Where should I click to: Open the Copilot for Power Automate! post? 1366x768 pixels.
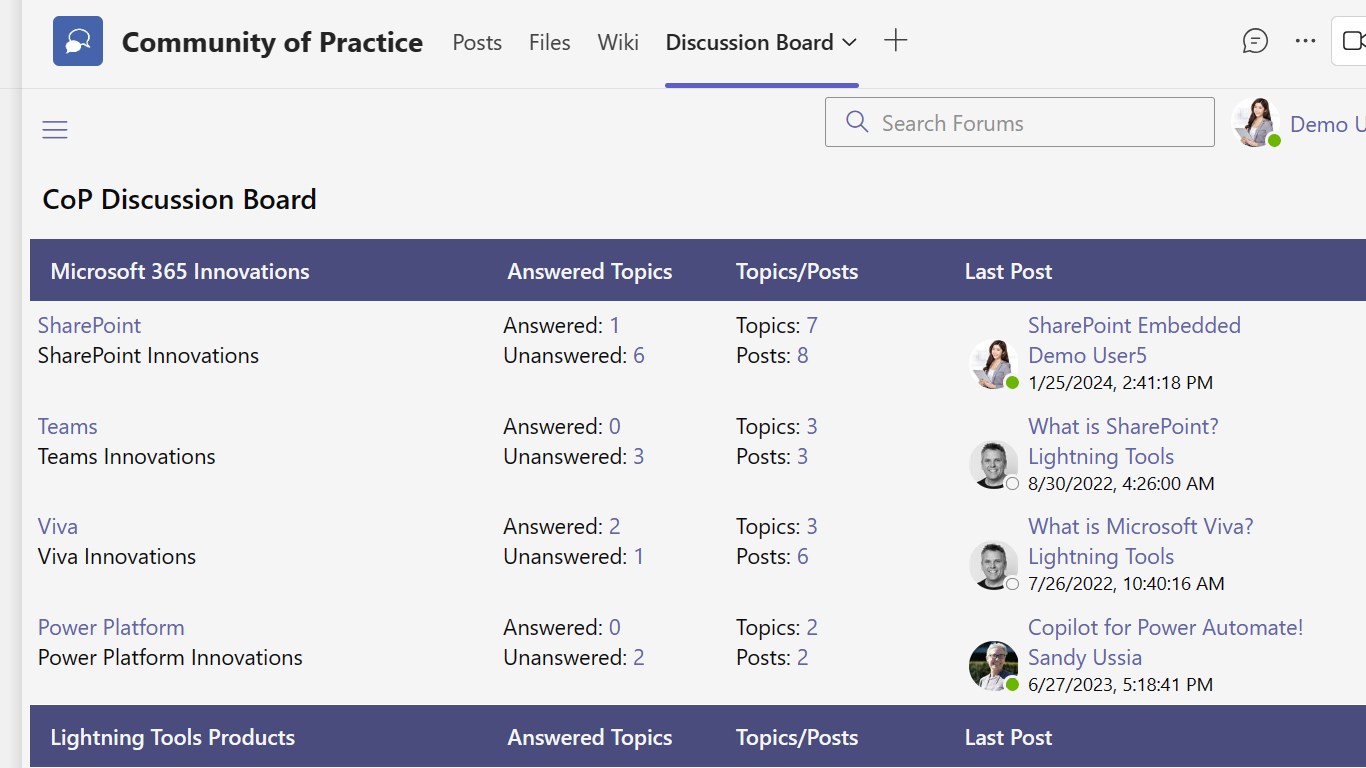1165,627
